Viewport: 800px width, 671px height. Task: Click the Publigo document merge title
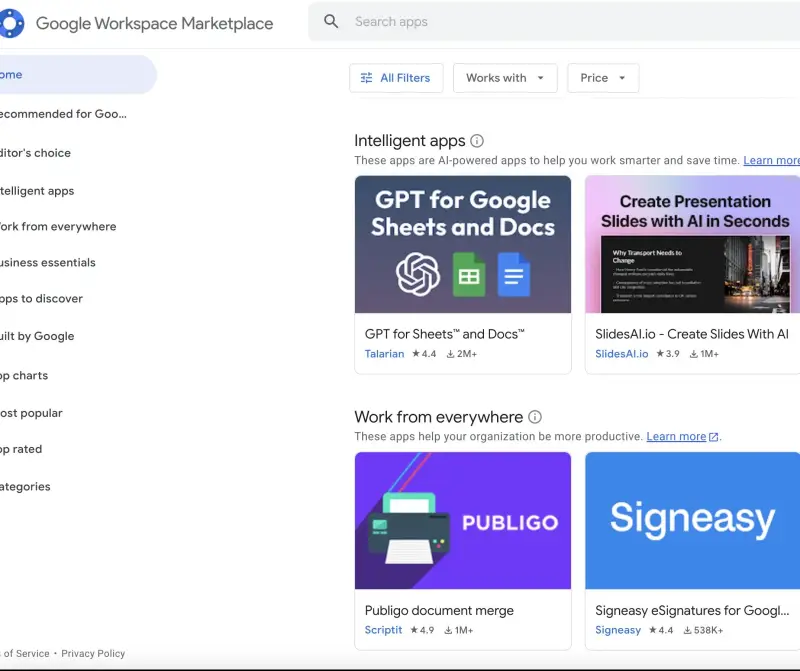(x=439, y=611)
